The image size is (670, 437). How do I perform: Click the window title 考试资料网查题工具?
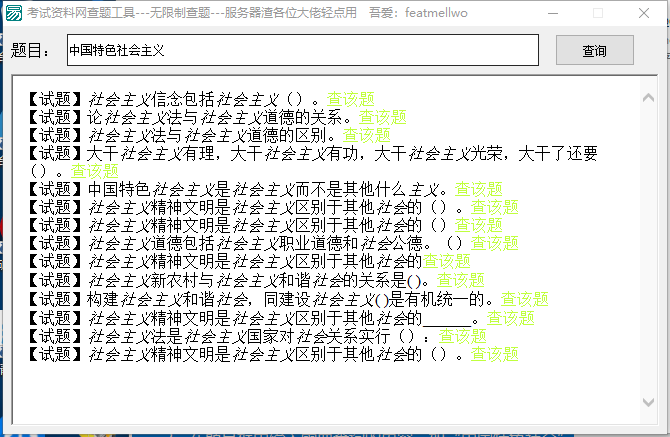click(81, 13)
